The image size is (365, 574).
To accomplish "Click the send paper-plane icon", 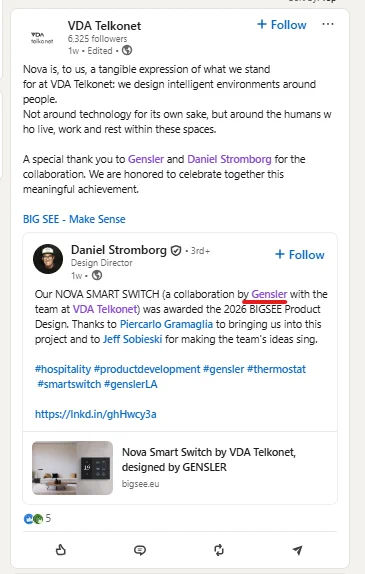I will click(x=298, y=550).
